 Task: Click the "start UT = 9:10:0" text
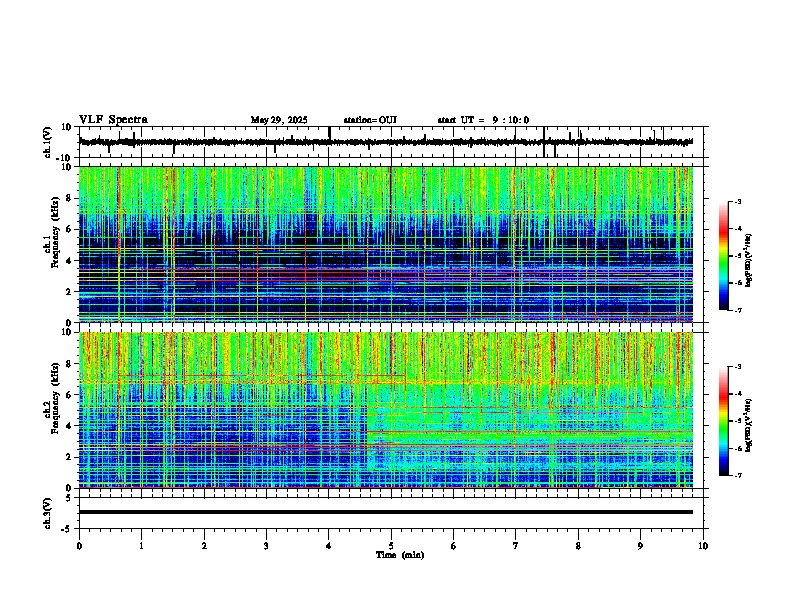pos(483,120)
